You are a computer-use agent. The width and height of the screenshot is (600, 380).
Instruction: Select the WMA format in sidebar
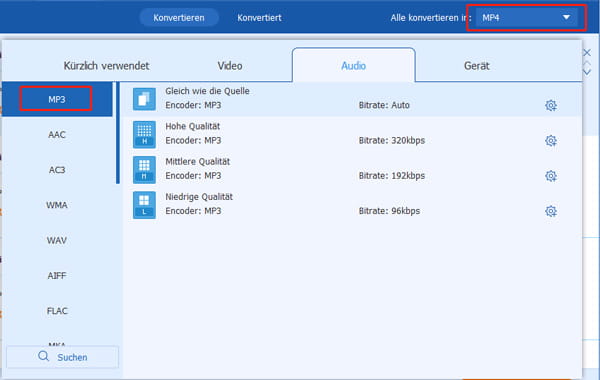pyautogui.click(x=57, y=205)
